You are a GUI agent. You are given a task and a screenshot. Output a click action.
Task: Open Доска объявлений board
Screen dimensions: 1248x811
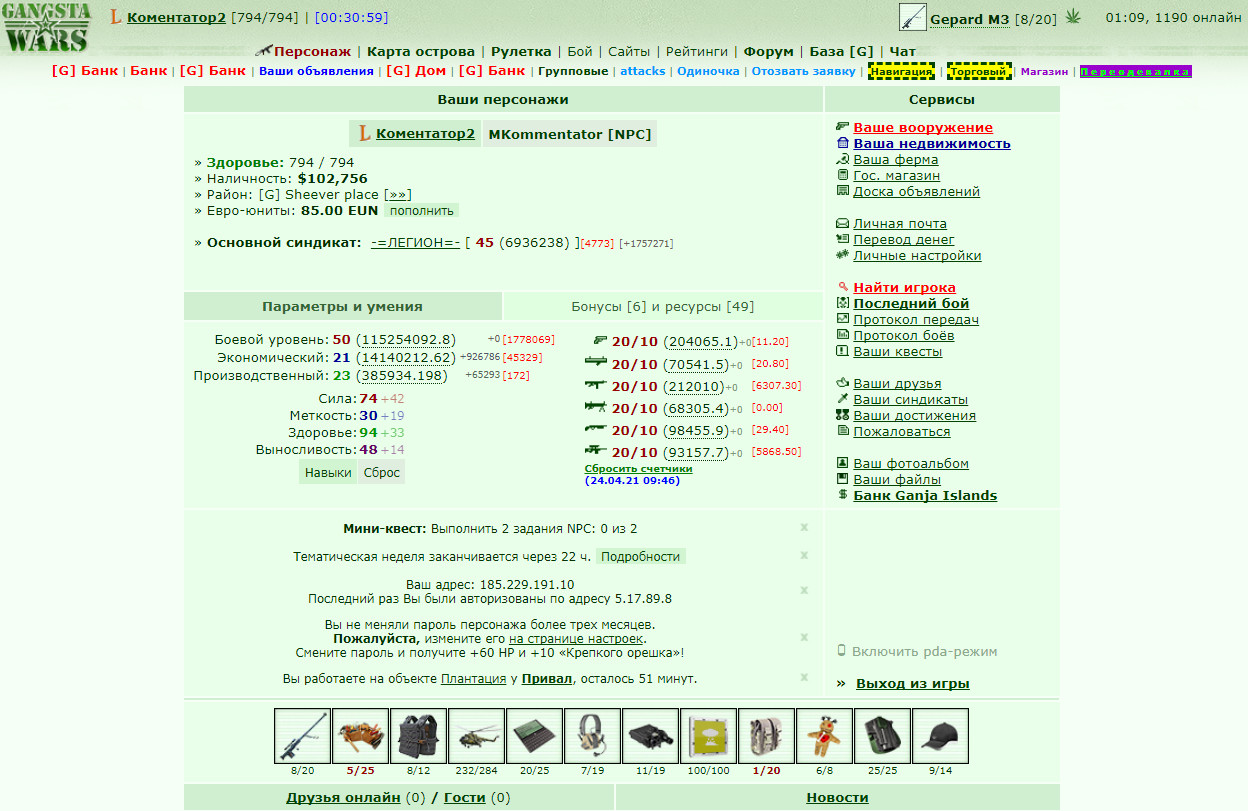(916, 191)
